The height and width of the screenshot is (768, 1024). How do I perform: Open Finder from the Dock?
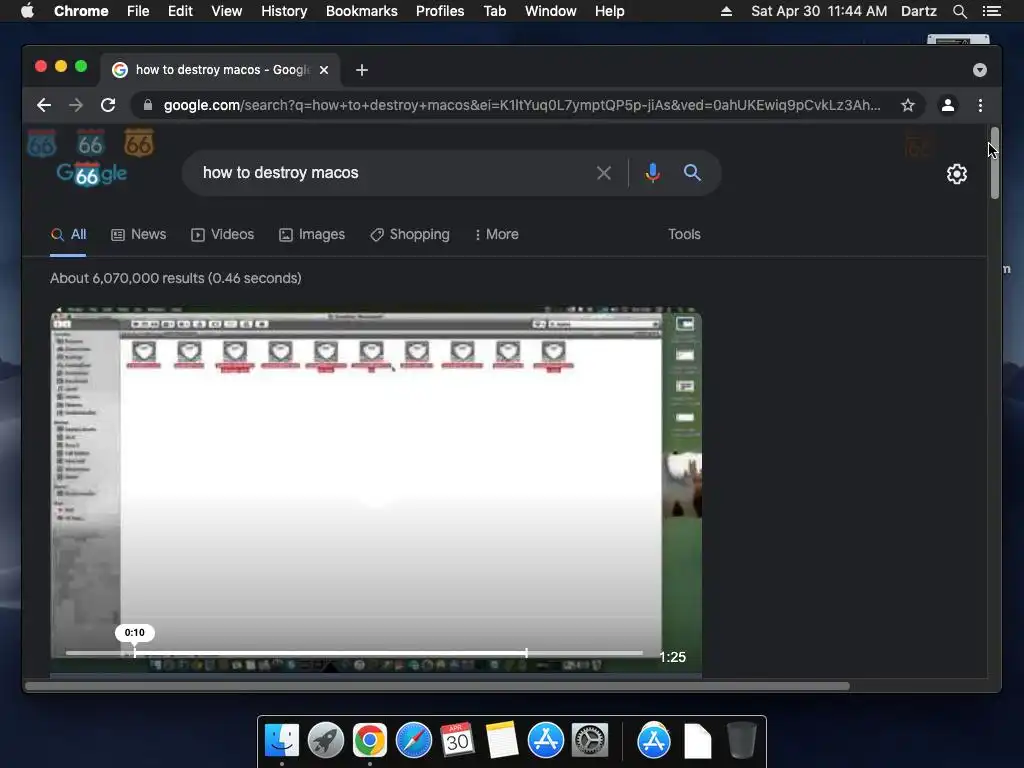click(282, 741)
